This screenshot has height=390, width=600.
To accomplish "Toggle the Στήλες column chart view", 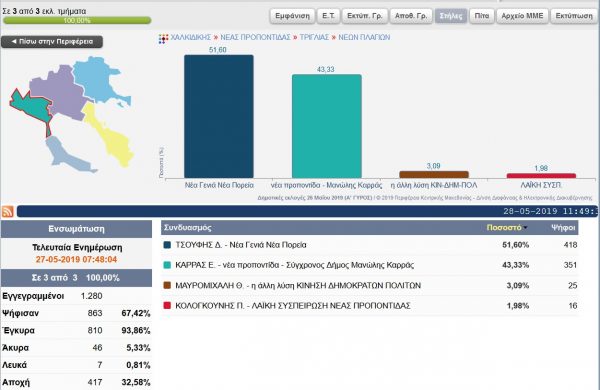I will point(451,16).
